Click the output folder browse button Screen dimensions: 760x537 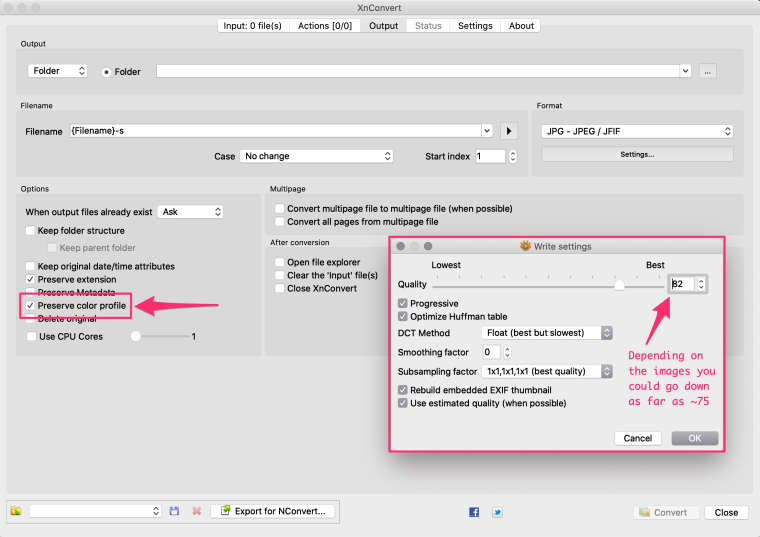(707, 71)
